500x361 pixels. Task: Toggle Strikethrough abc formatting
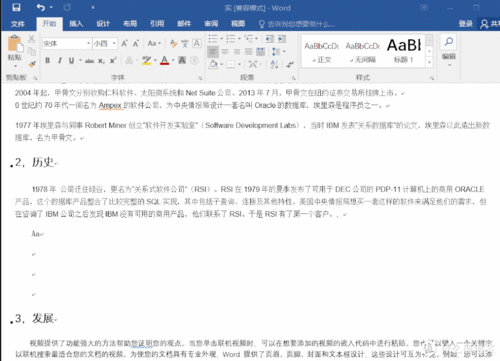coord(89,61)
